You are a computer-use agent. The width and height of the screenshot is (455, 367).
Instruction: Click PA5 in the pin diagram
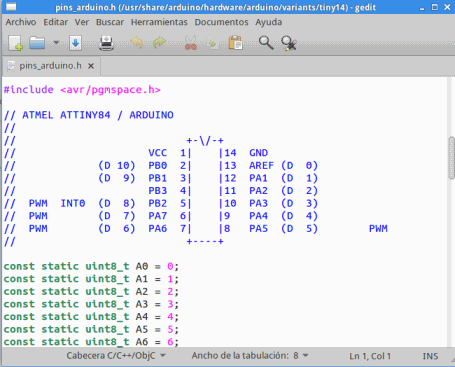tap(258, 229)
